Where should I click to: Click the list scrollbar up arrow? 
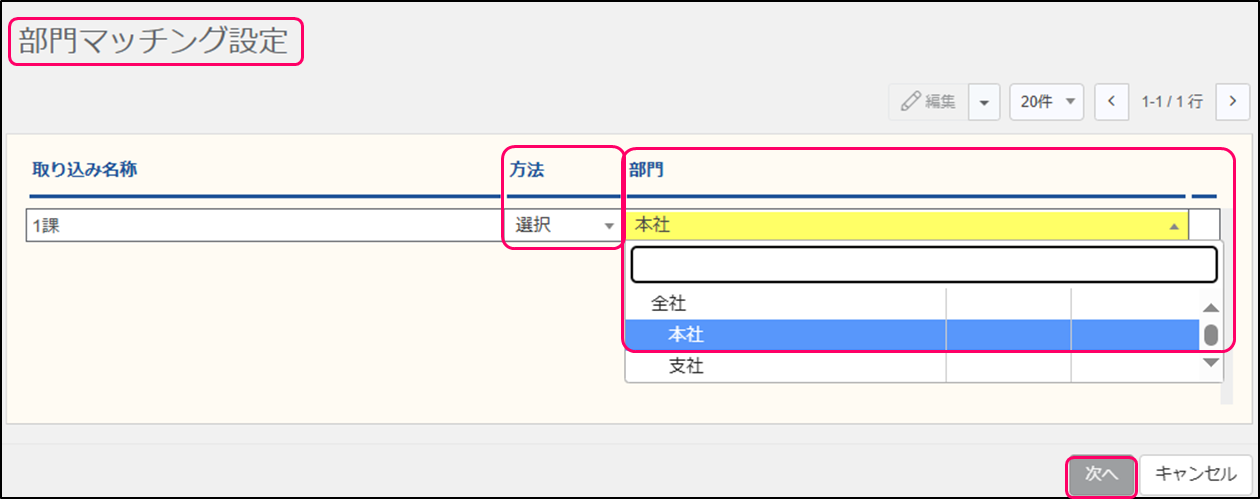(1211, 308)
